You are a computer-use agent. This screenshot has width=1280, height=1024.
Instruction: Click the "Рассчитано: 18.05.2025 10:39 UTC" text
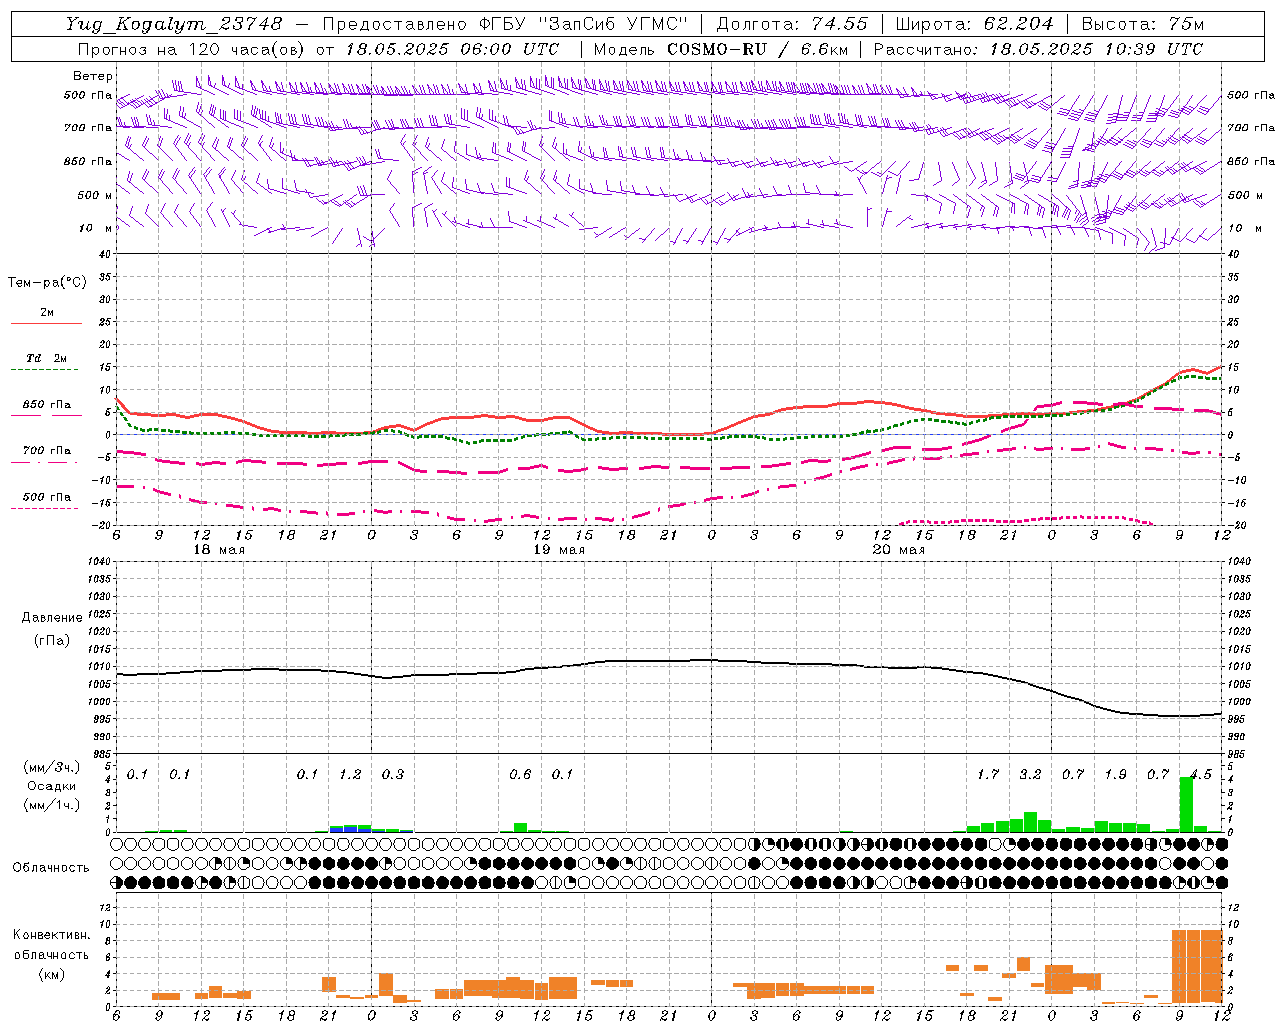(1038, 48)
